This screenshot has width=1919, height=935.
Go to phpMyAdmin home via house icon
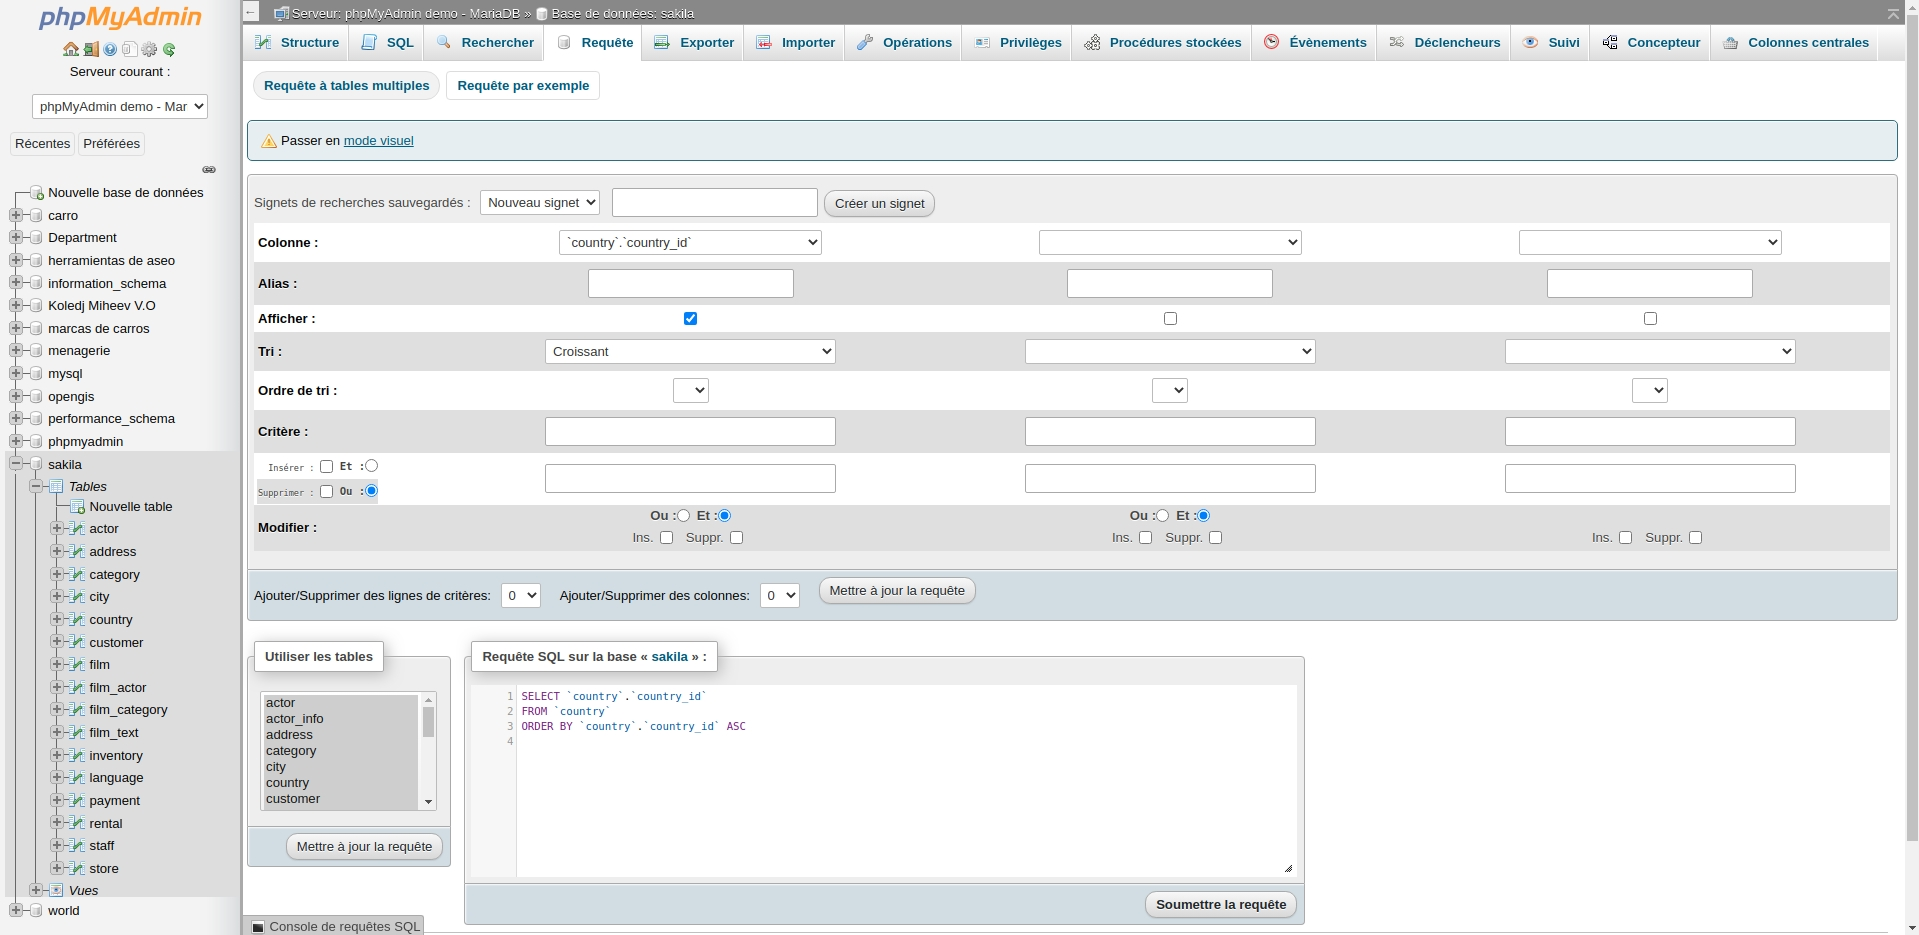coord(70,49)
